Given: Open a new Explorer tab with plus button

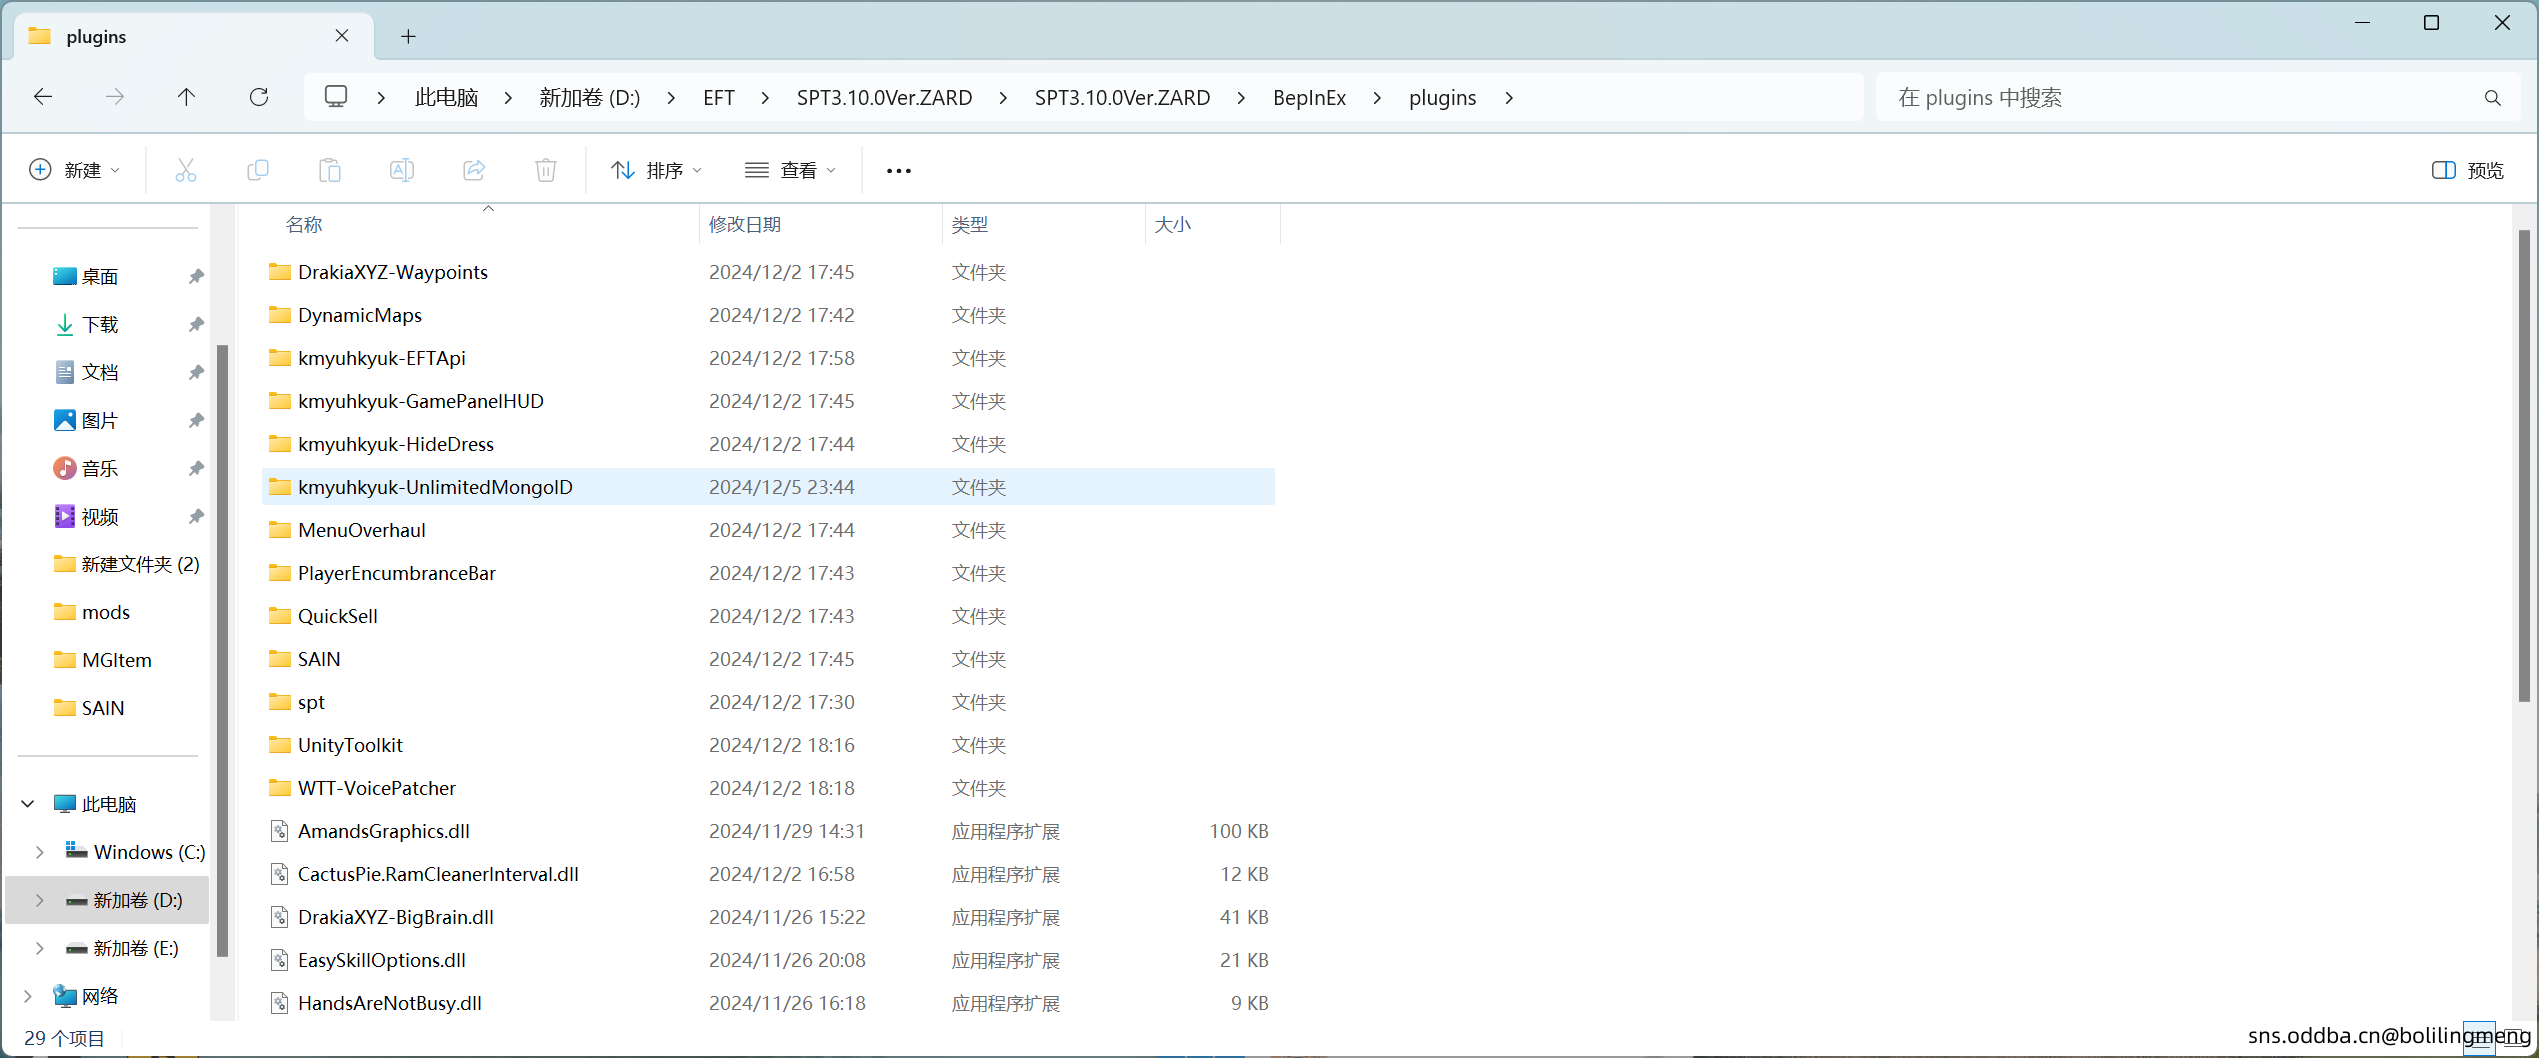Looking at the screenshot, I should pos(408,36).
